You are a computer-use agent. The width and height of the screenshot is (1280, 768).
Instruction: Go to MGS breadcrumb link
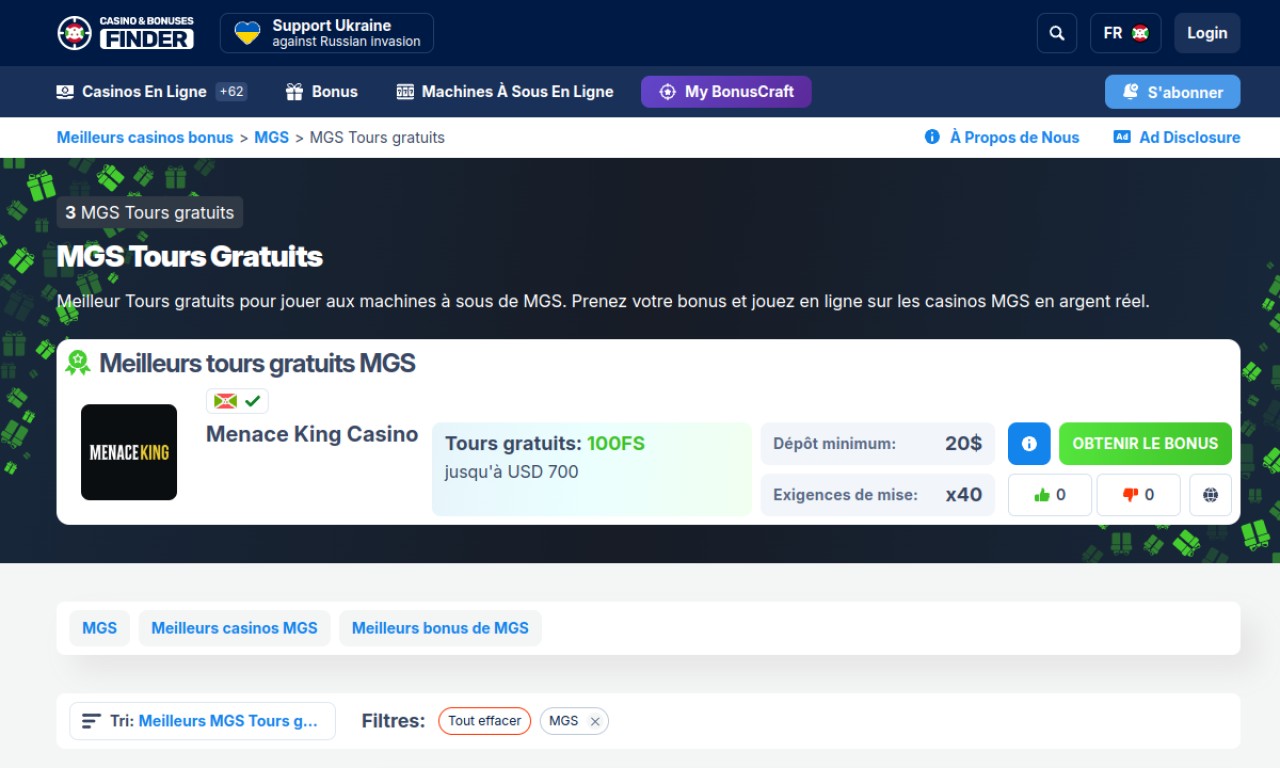(272, 137)
